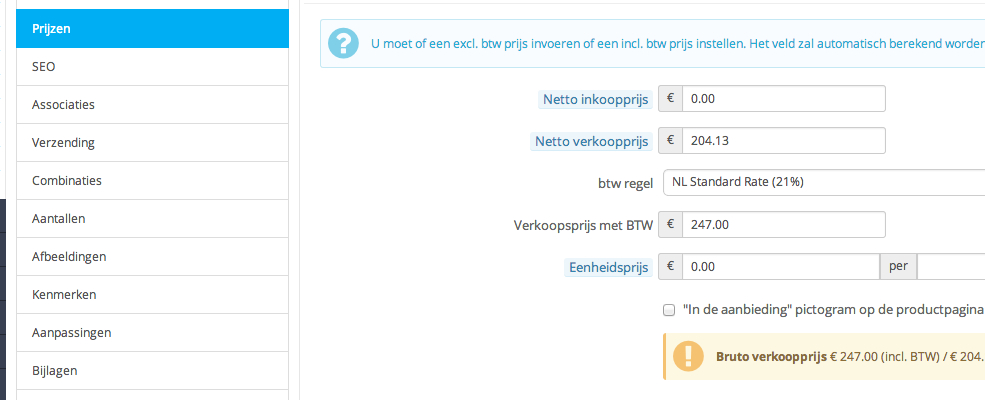Click the Netto inkoopprijs input field
Image resolution: width=985 pixels, height=400 pixels.
pos(784,99)
